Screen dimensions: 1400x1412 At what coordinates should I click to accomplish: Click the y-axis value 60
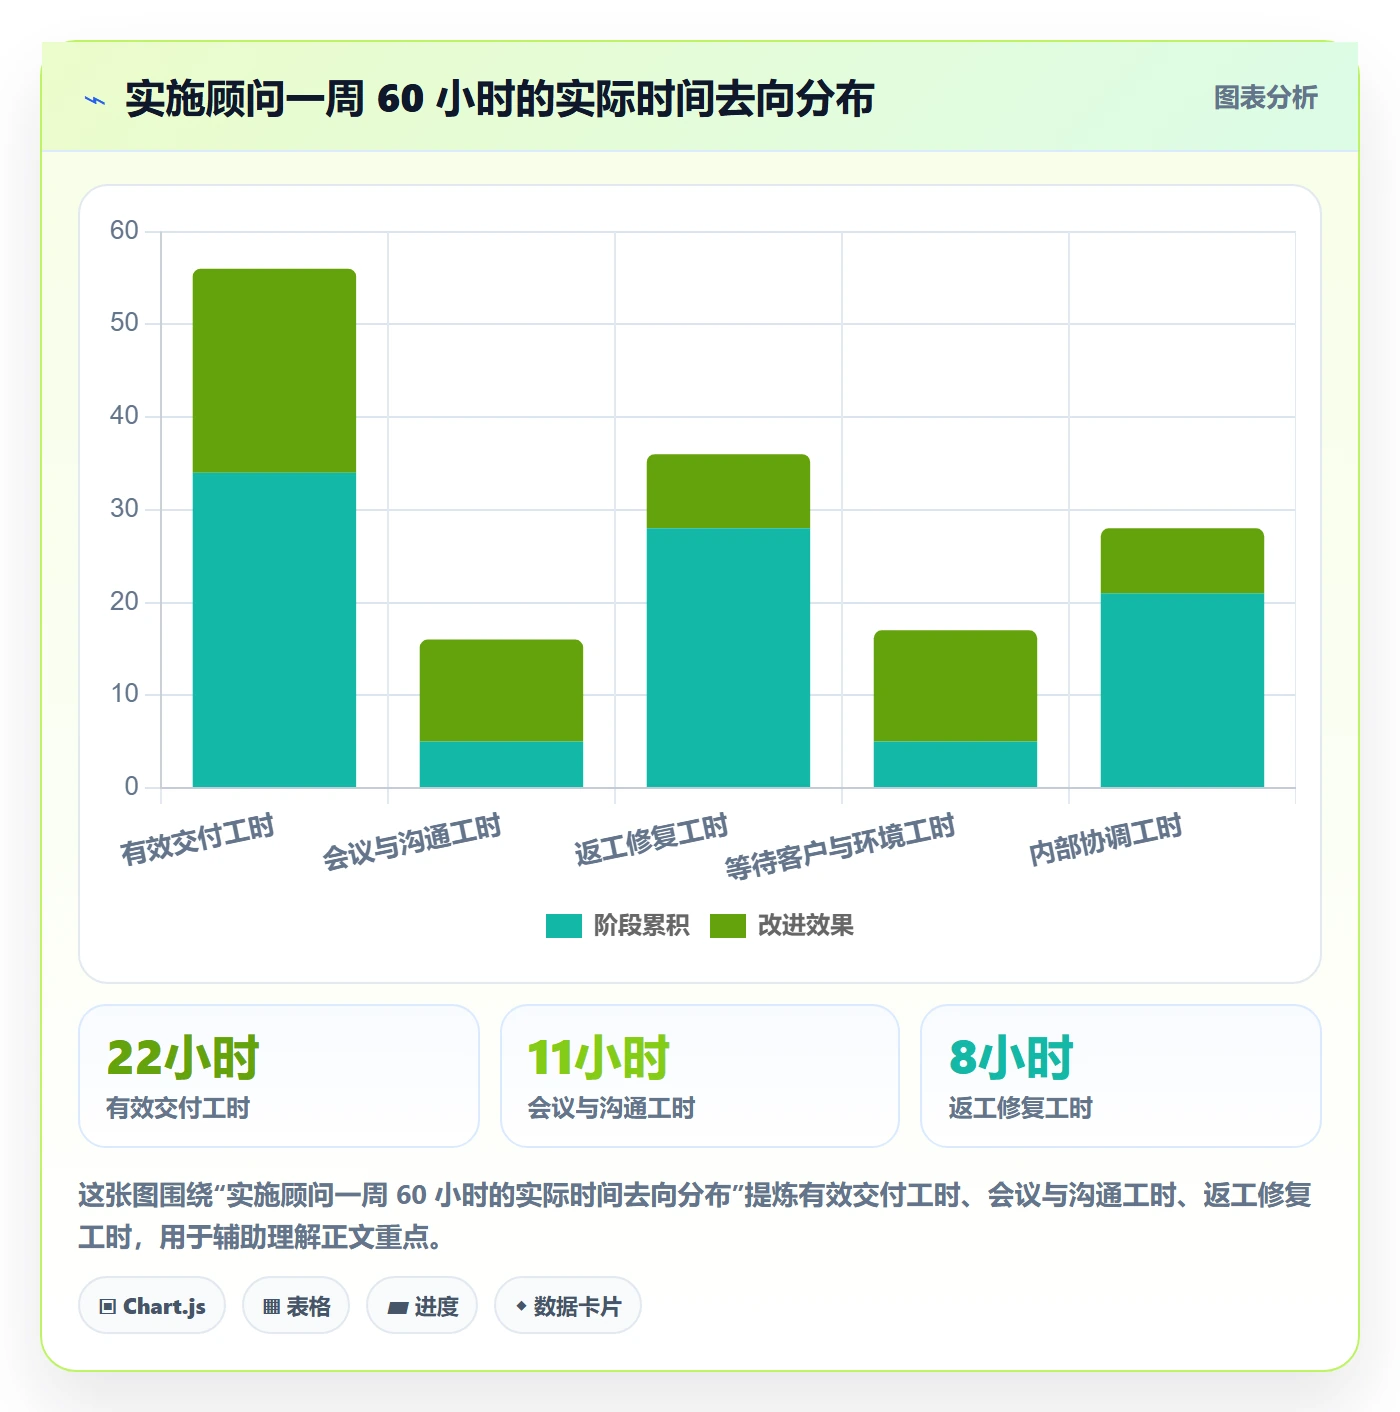point(124,231)
